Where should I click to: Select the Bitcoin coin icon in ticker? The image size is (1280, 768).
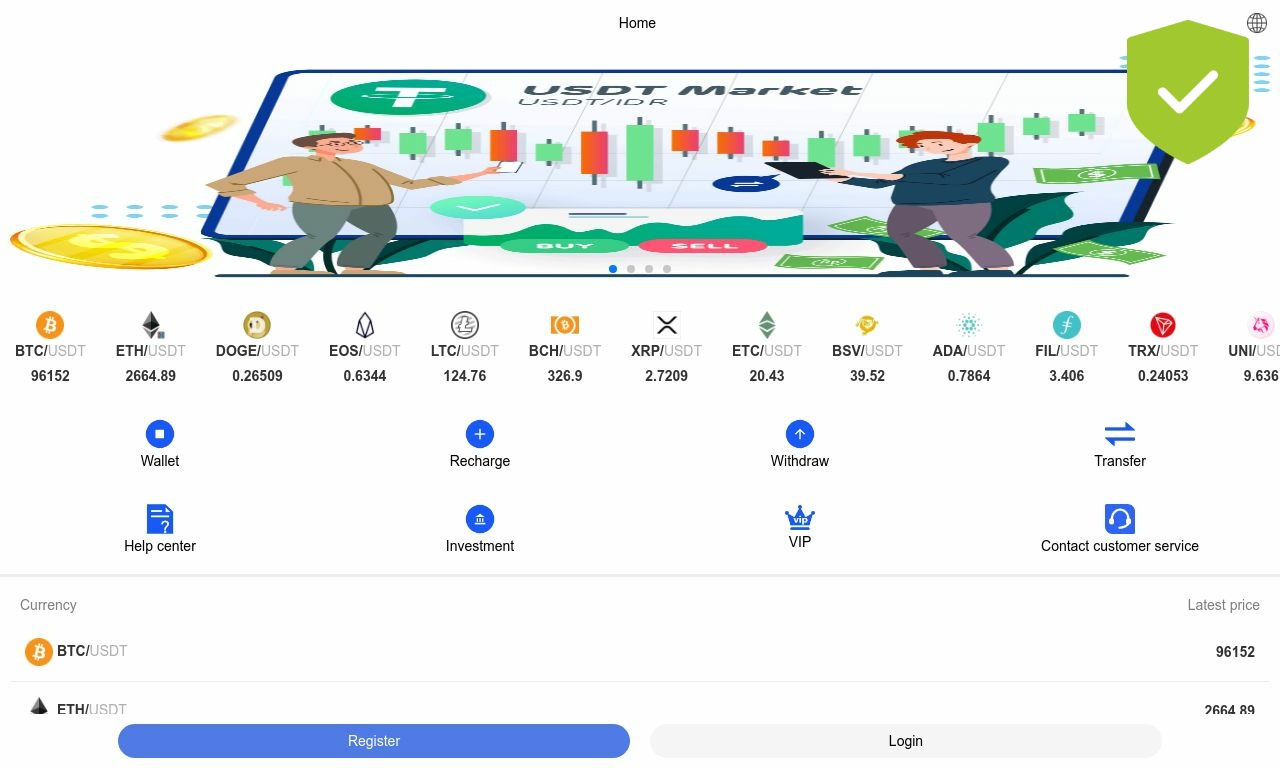point(50,325)
